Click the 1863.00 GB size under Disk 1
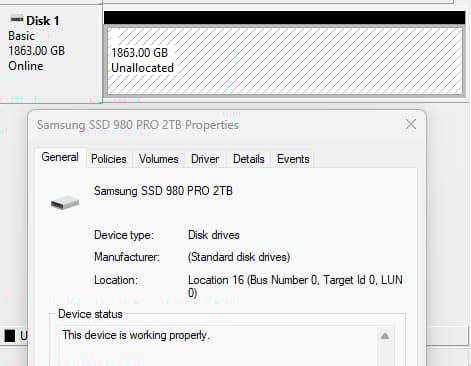 [x=36, y=51]
